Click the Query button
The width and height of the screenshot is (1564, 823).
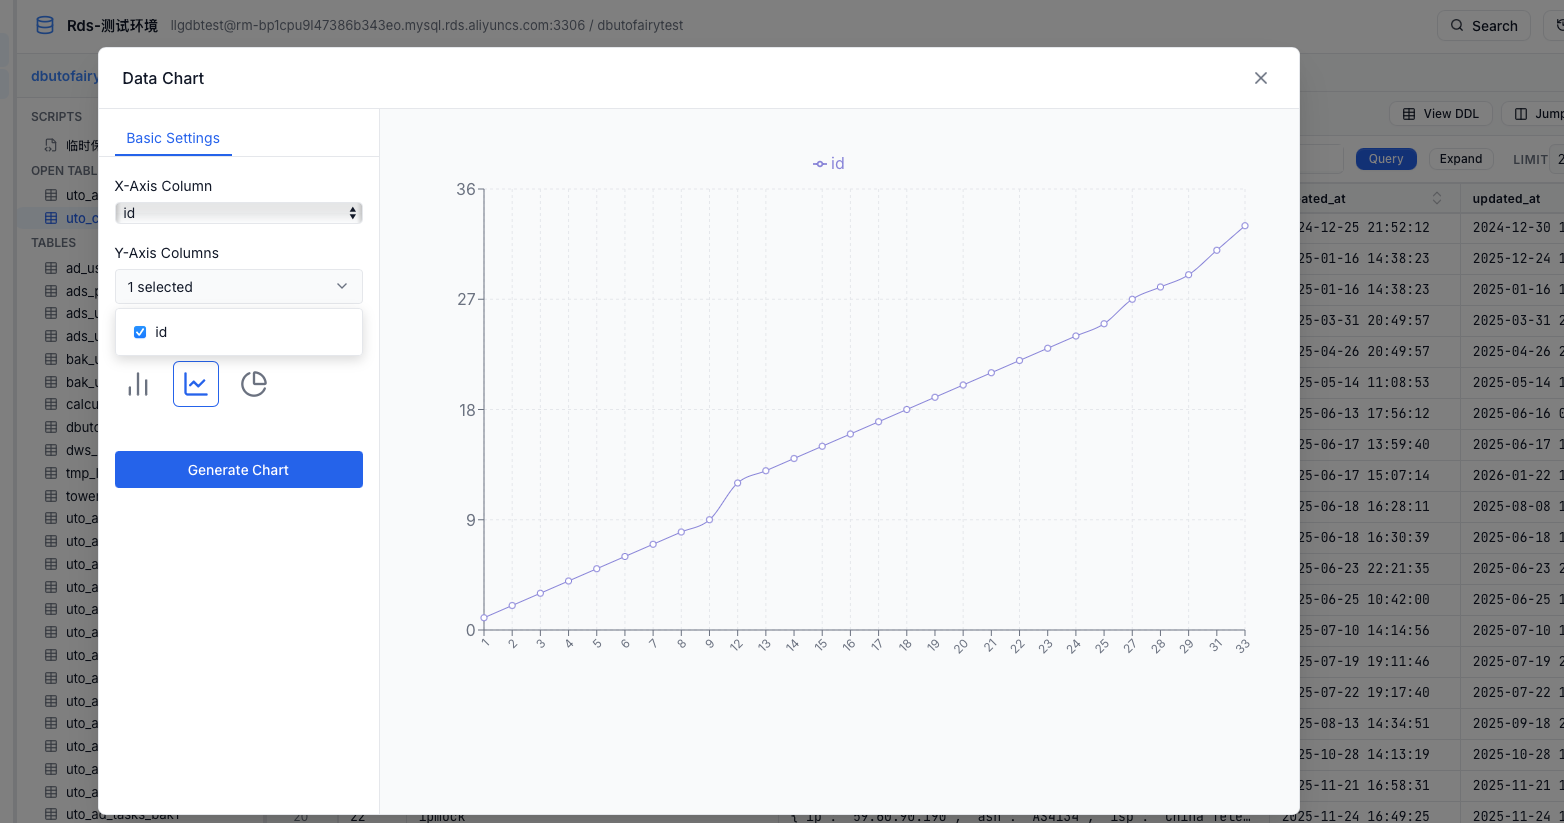point(1386,159)
